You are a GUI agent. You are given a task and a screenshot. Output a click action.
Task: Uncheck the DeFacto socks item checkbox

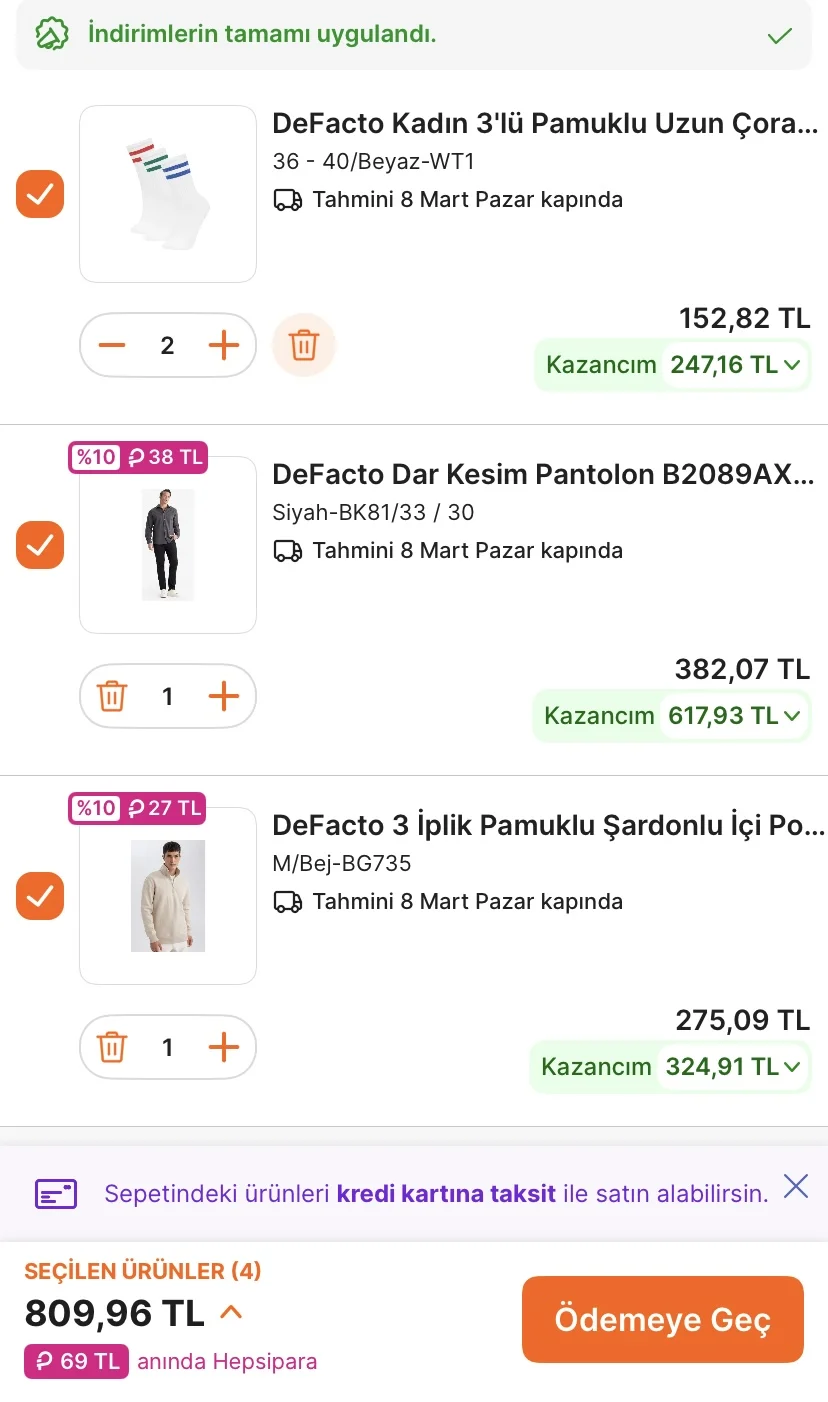(x=40, y=194)
